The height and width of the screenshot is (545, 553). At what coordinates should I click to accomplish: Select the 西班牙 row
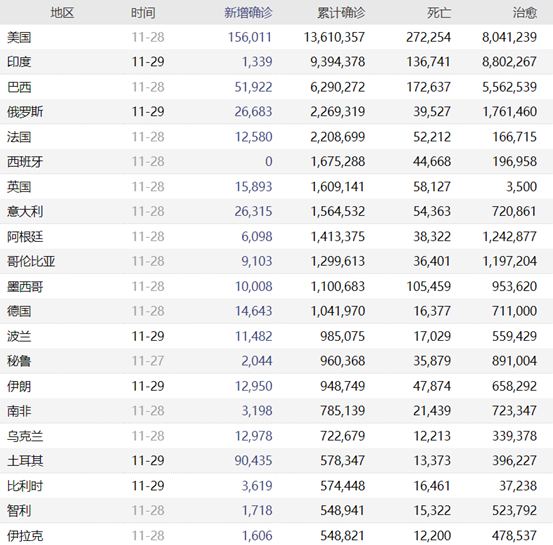[x=276, y=162]
